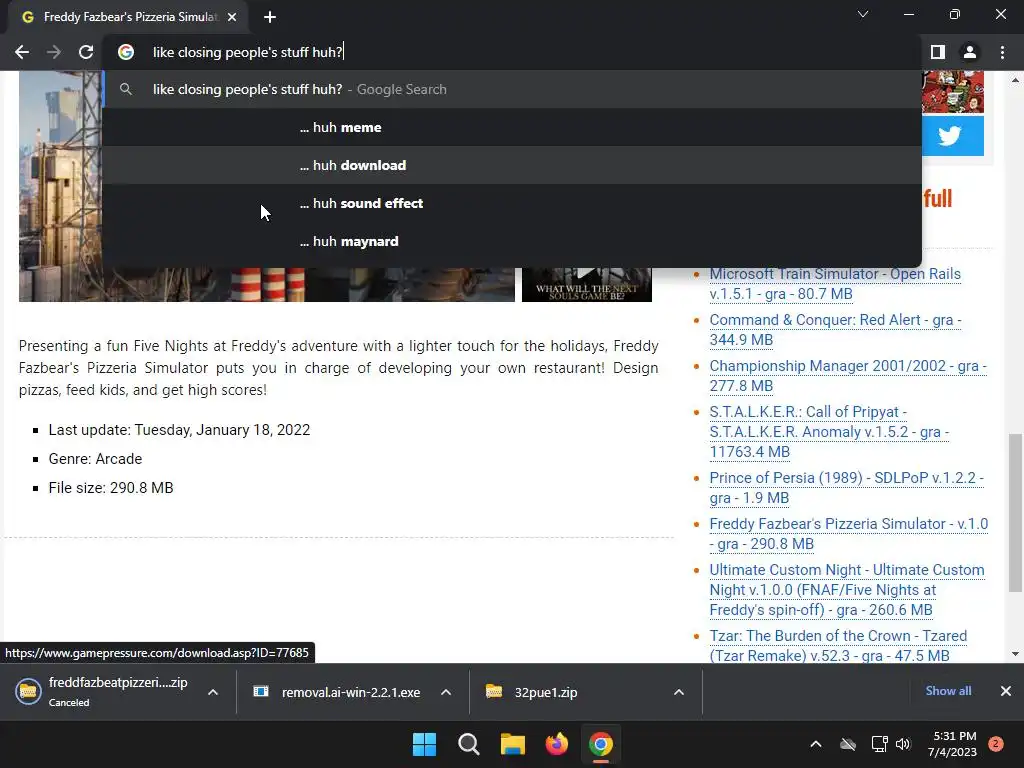Viewport: 1024px width, 768px height.
Task: Show hidden system tray icons
Action: (x=816, y=744)
